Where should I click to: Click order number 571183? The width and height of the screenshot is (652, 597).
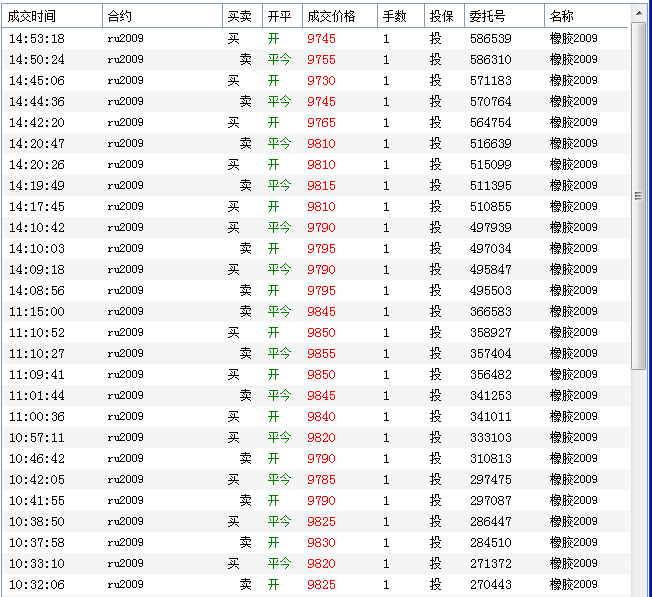point(491,81)
